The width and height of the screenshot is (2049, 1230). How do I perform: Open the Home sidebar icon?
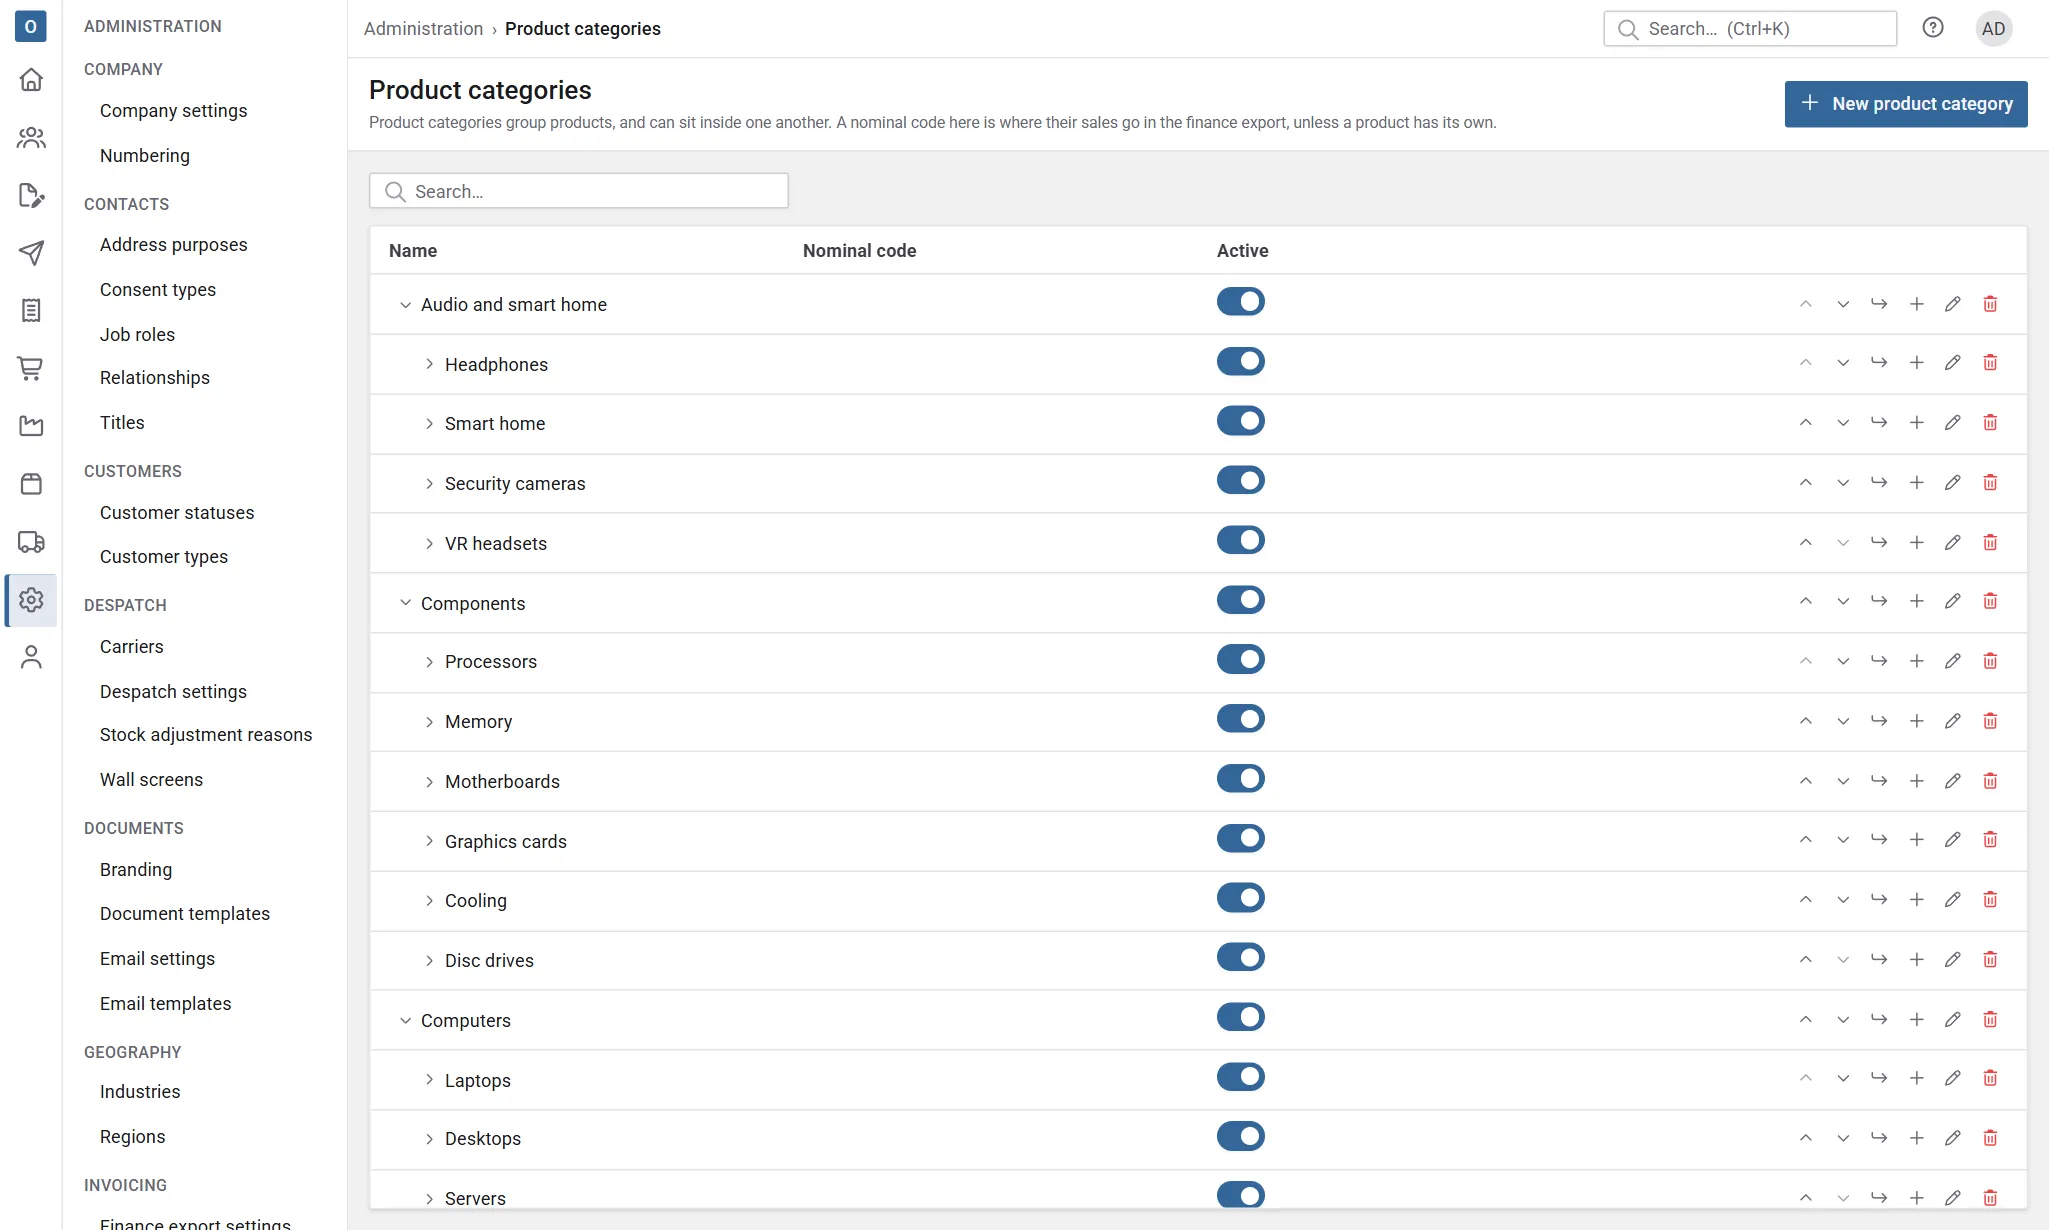point(31,79)
